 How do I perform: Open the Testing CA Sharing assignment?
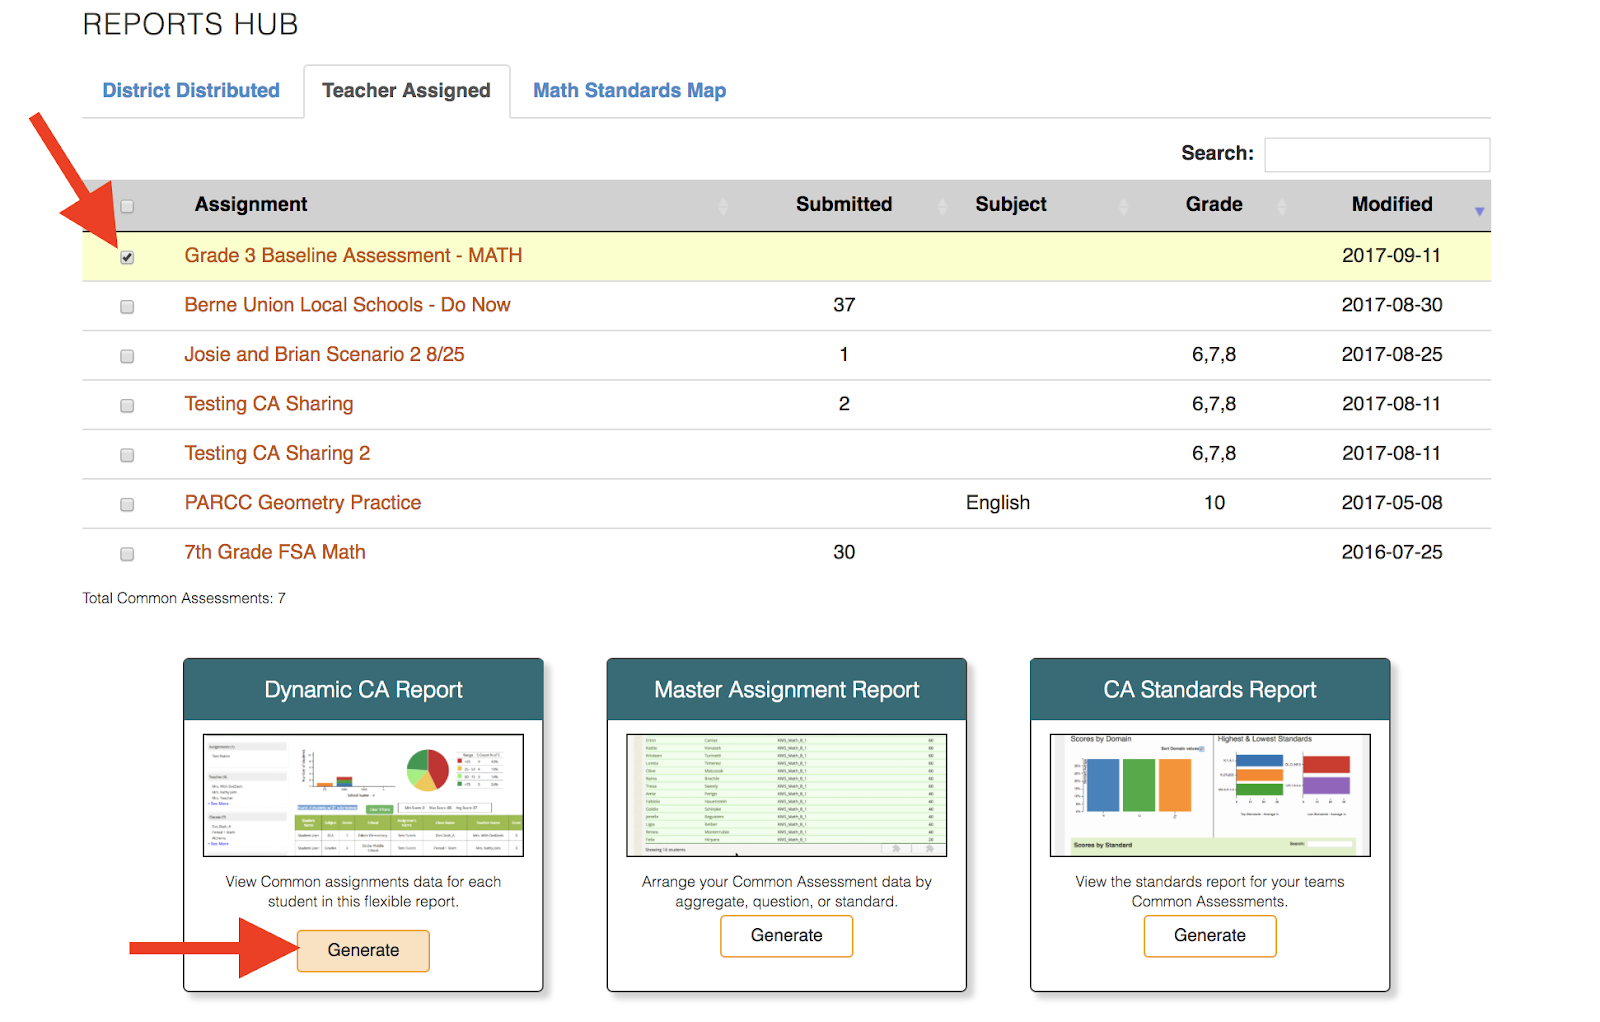pos(269,404)
